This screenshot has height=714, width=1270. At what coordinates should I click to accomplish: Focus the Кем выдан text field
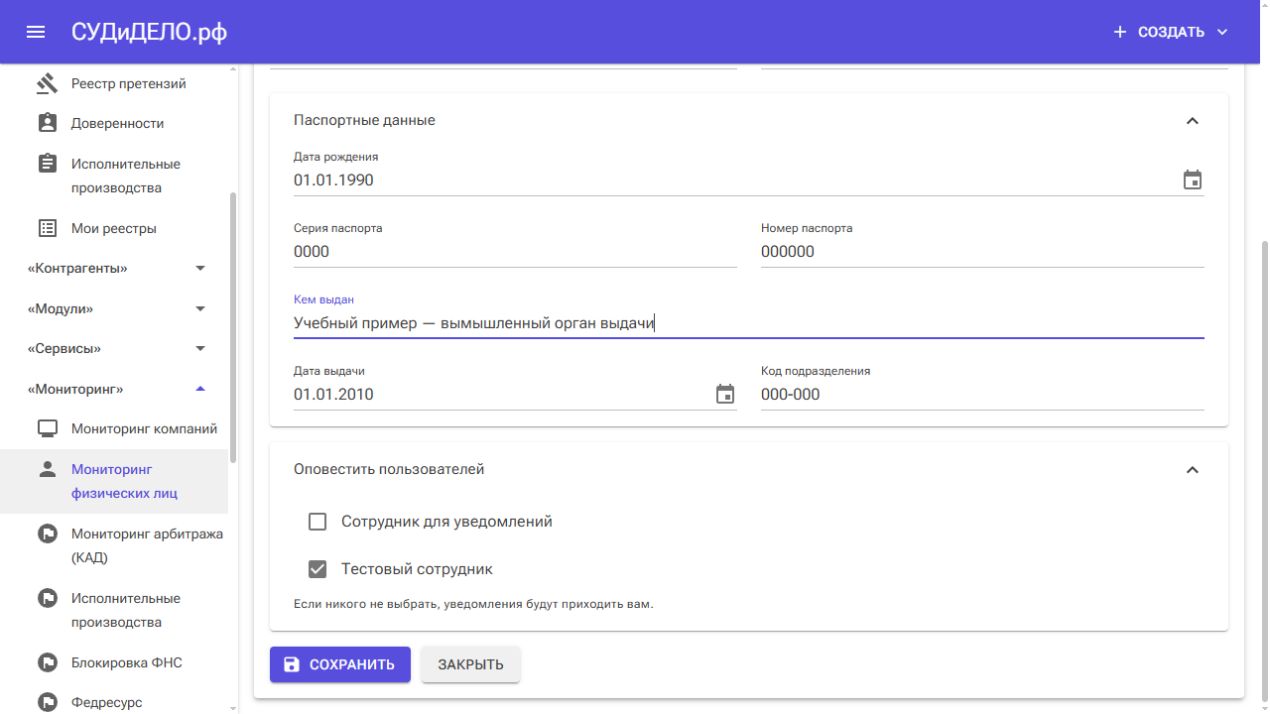point(748,323)
